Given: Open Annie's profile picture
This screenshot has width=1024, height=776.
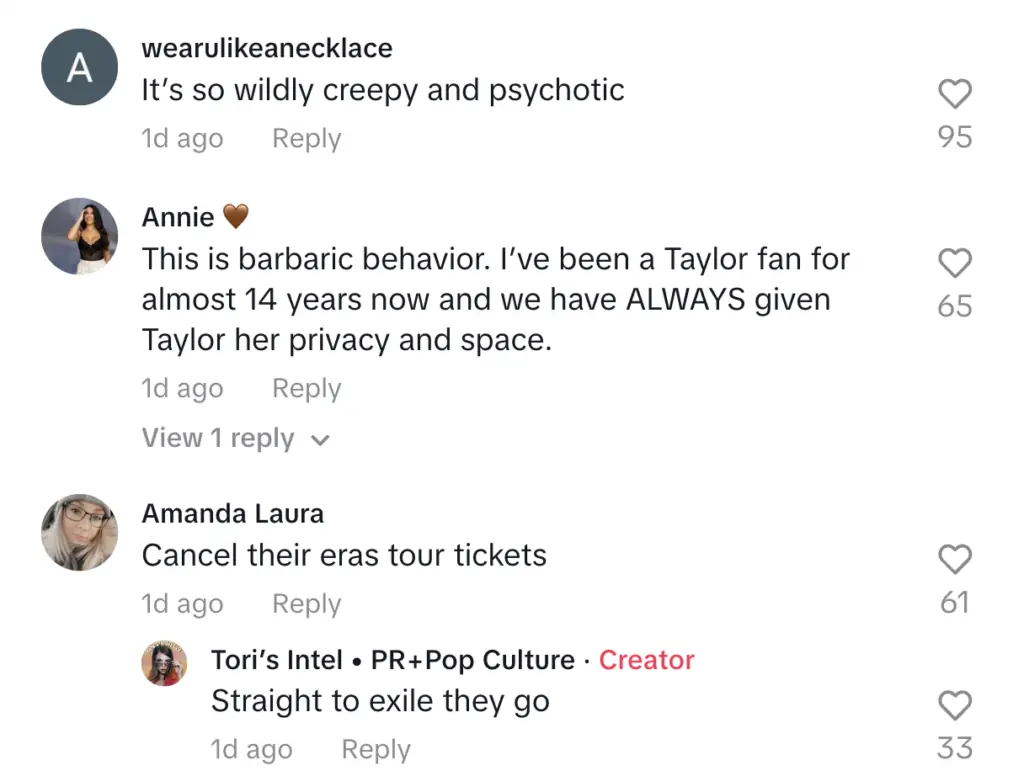Looking at the screenshot, I should 79,237.
